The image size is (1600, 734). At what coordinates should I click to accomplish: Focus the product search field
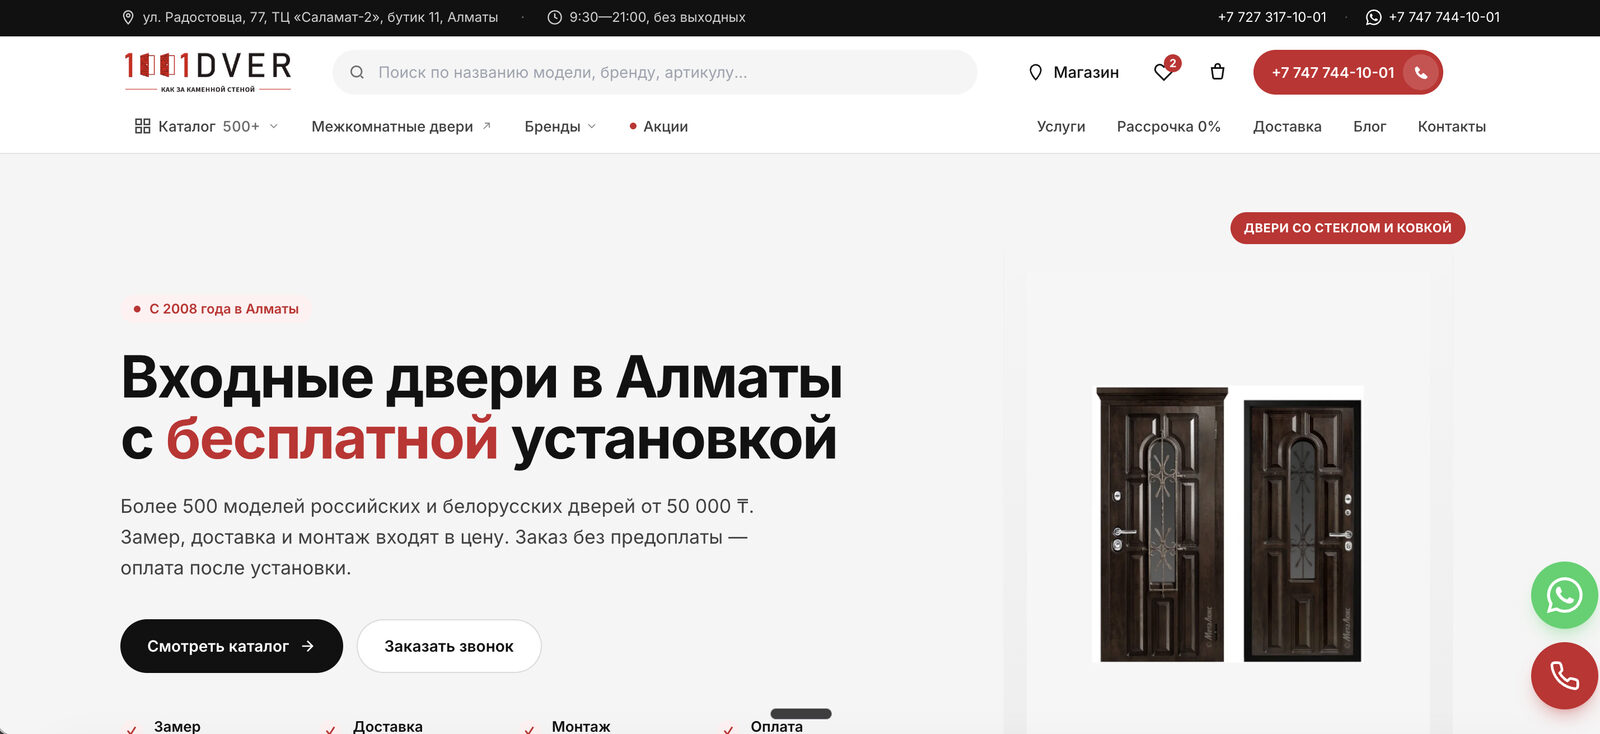coord(655,72)
